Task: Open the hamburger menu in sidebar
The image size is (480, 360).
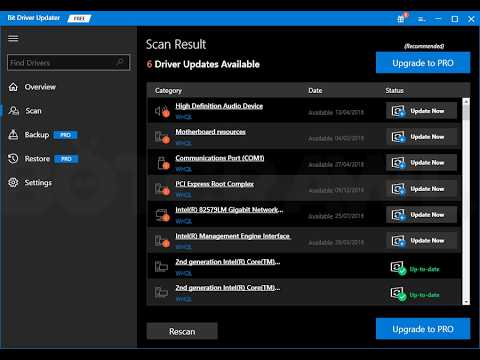Action: (x=13, y=38)
